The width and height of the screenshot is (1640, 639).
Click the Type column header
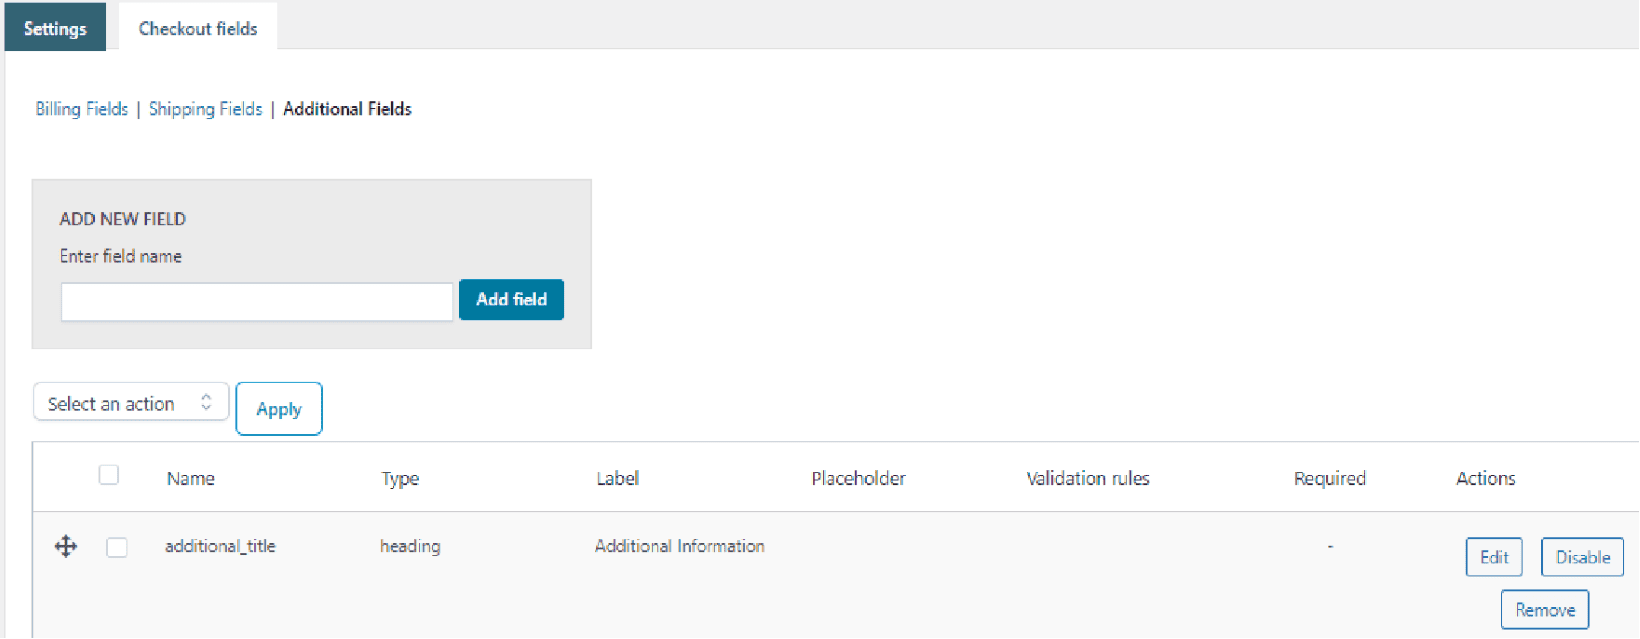[400, 478]
